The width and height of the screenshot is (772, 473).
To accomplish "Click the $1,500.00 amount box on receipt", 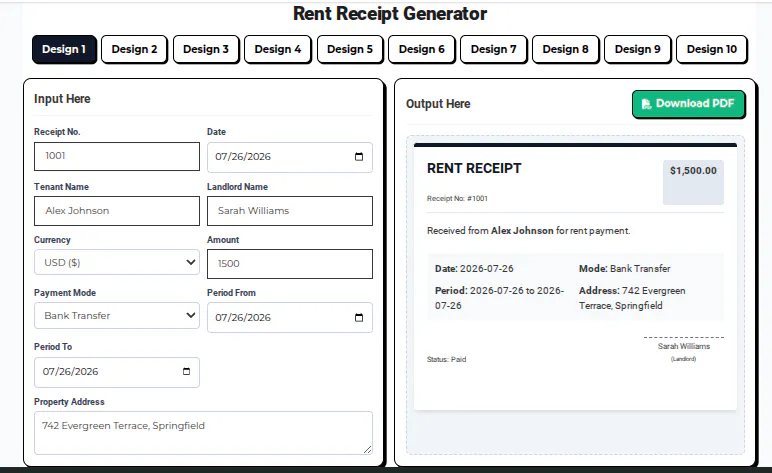I will point(693,182).
